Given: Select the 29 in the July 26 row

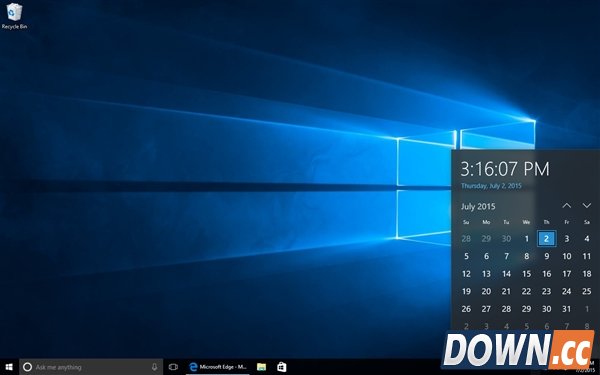Looking at the screenshot, I should (527, 309).
